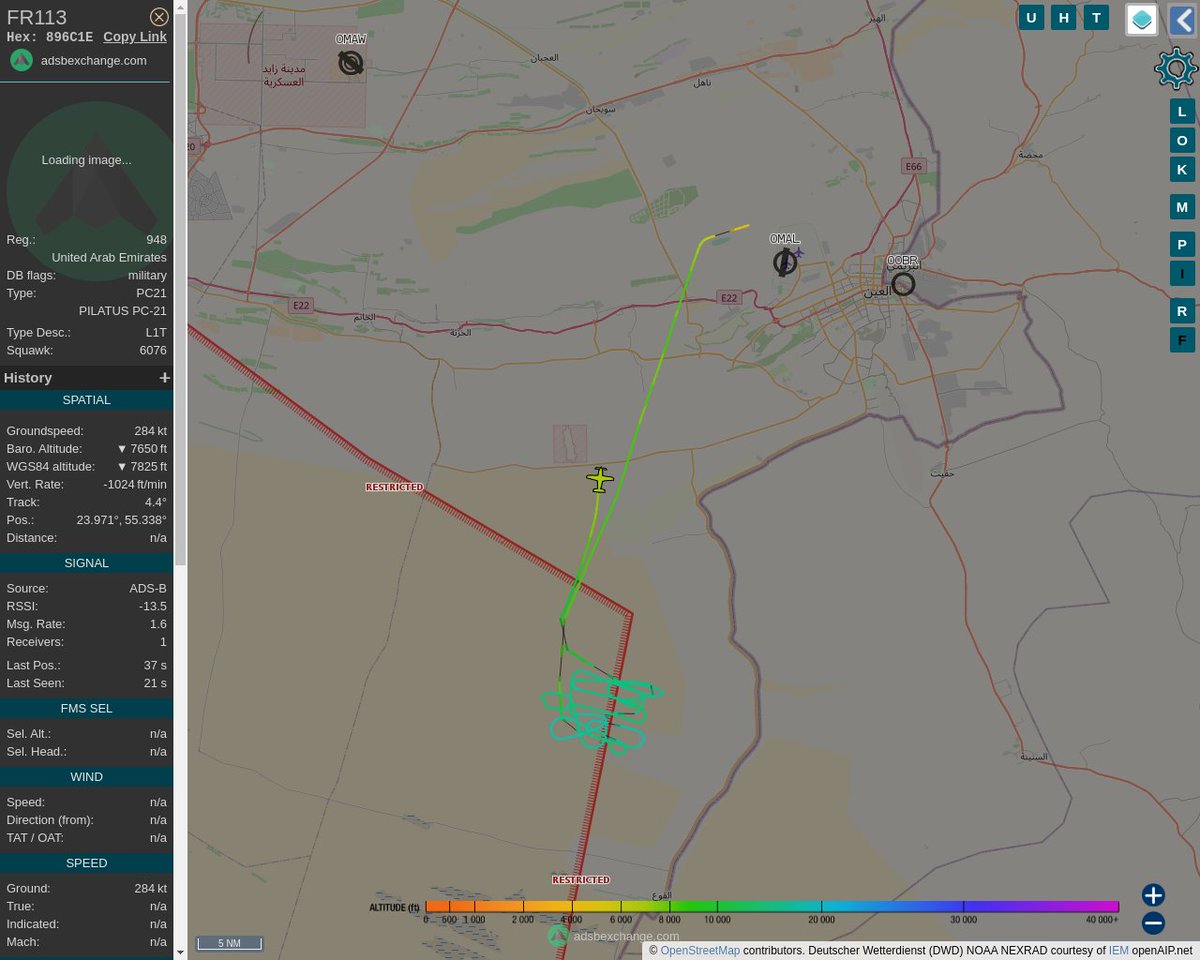The image size is (1200, 960).
Task: Click the H button on map toolbar
Action: pos(1064,17)
